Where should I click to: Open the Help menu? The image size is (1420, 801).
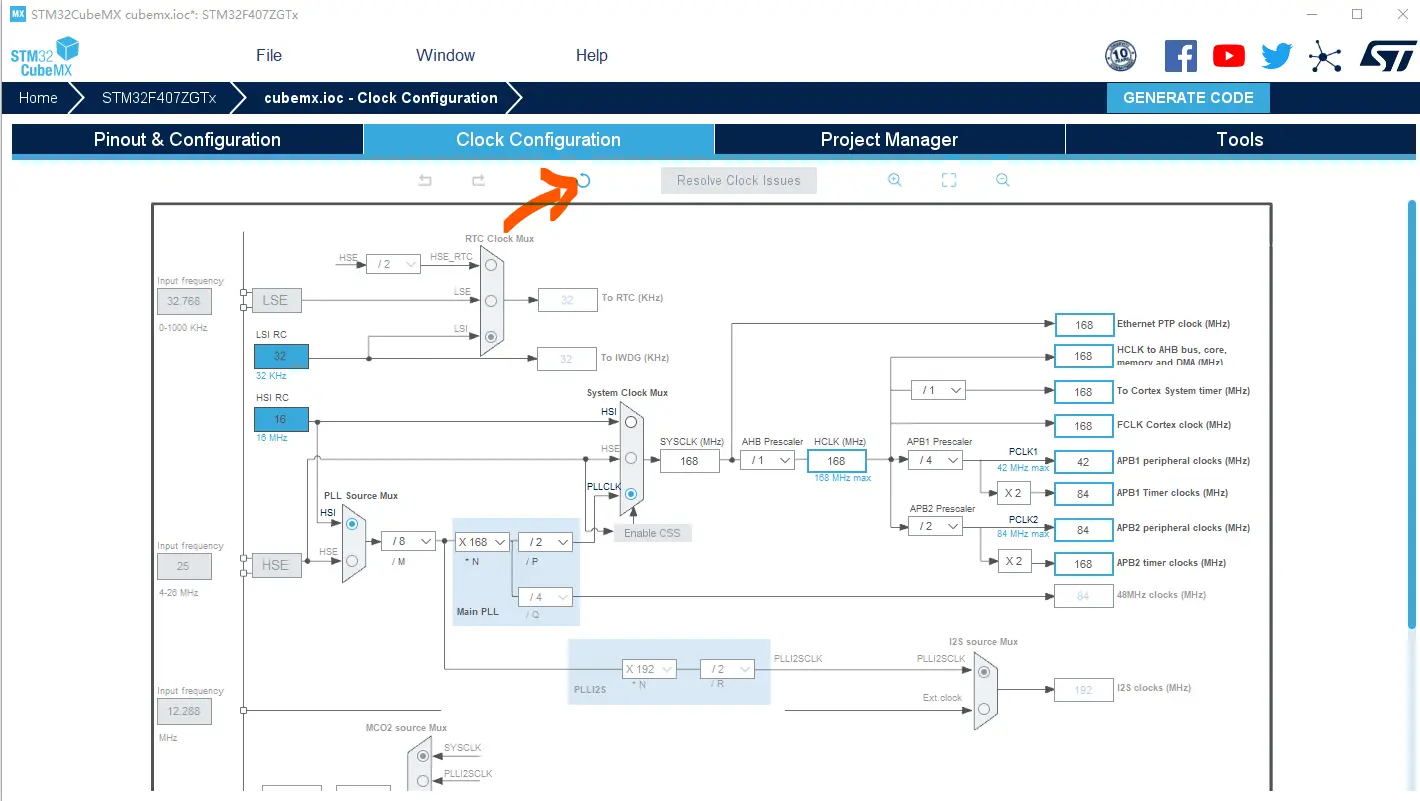592,56
